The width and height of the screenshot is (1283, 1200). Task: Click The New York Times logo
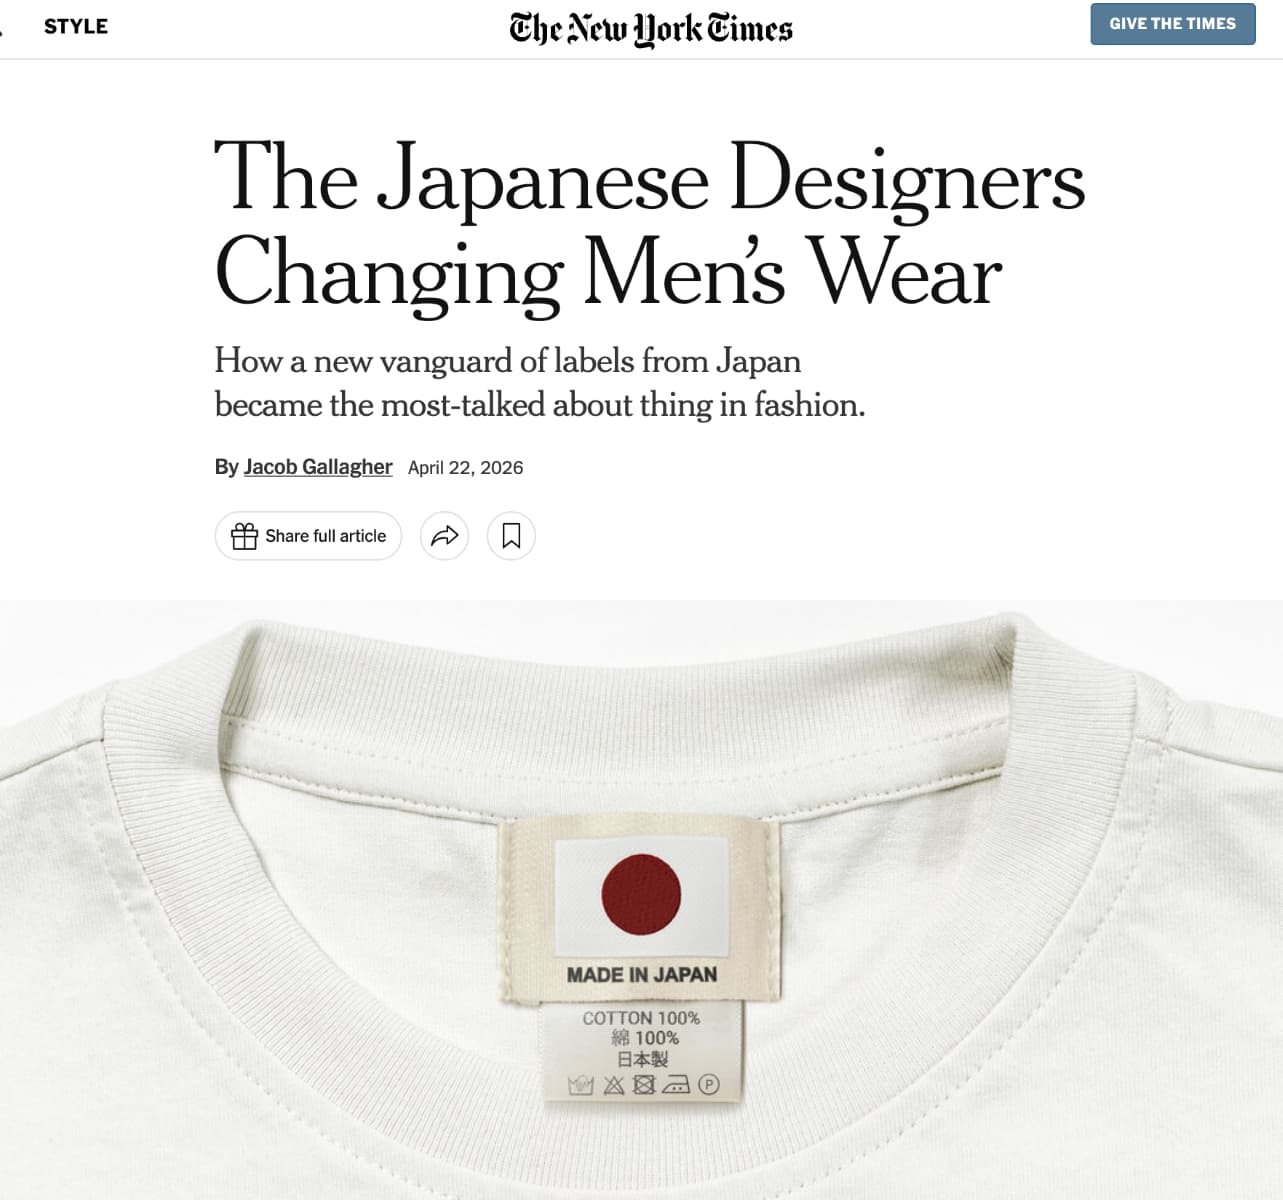coord(651,29)
